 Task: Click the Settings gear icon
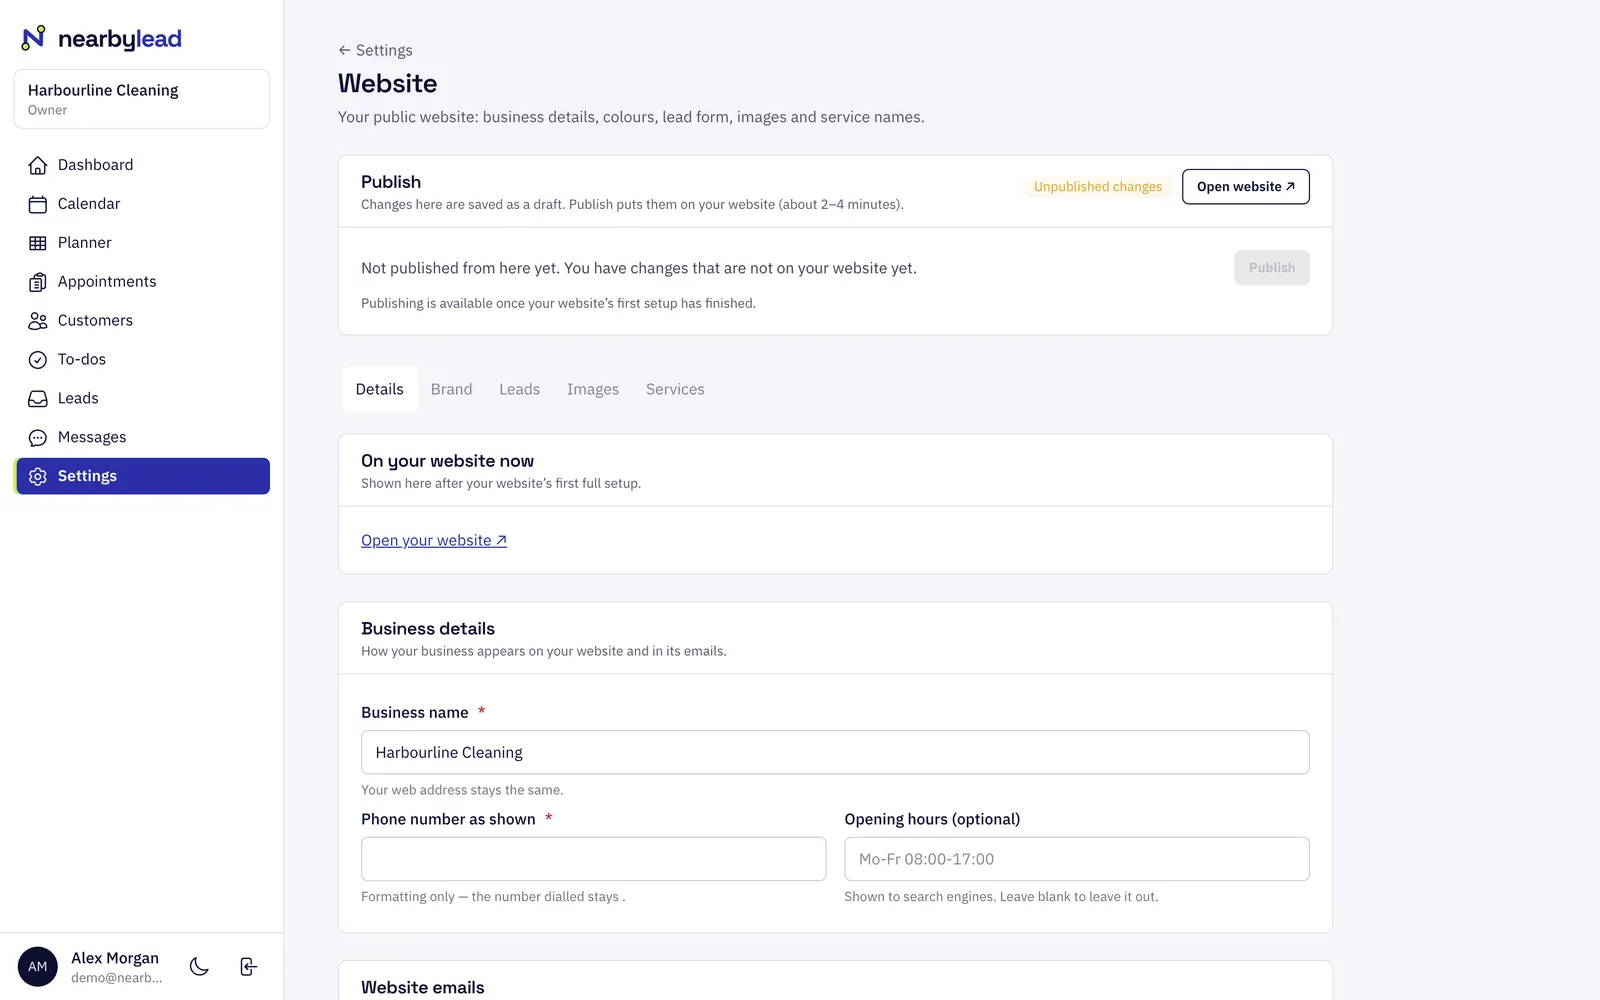point(38,477)
